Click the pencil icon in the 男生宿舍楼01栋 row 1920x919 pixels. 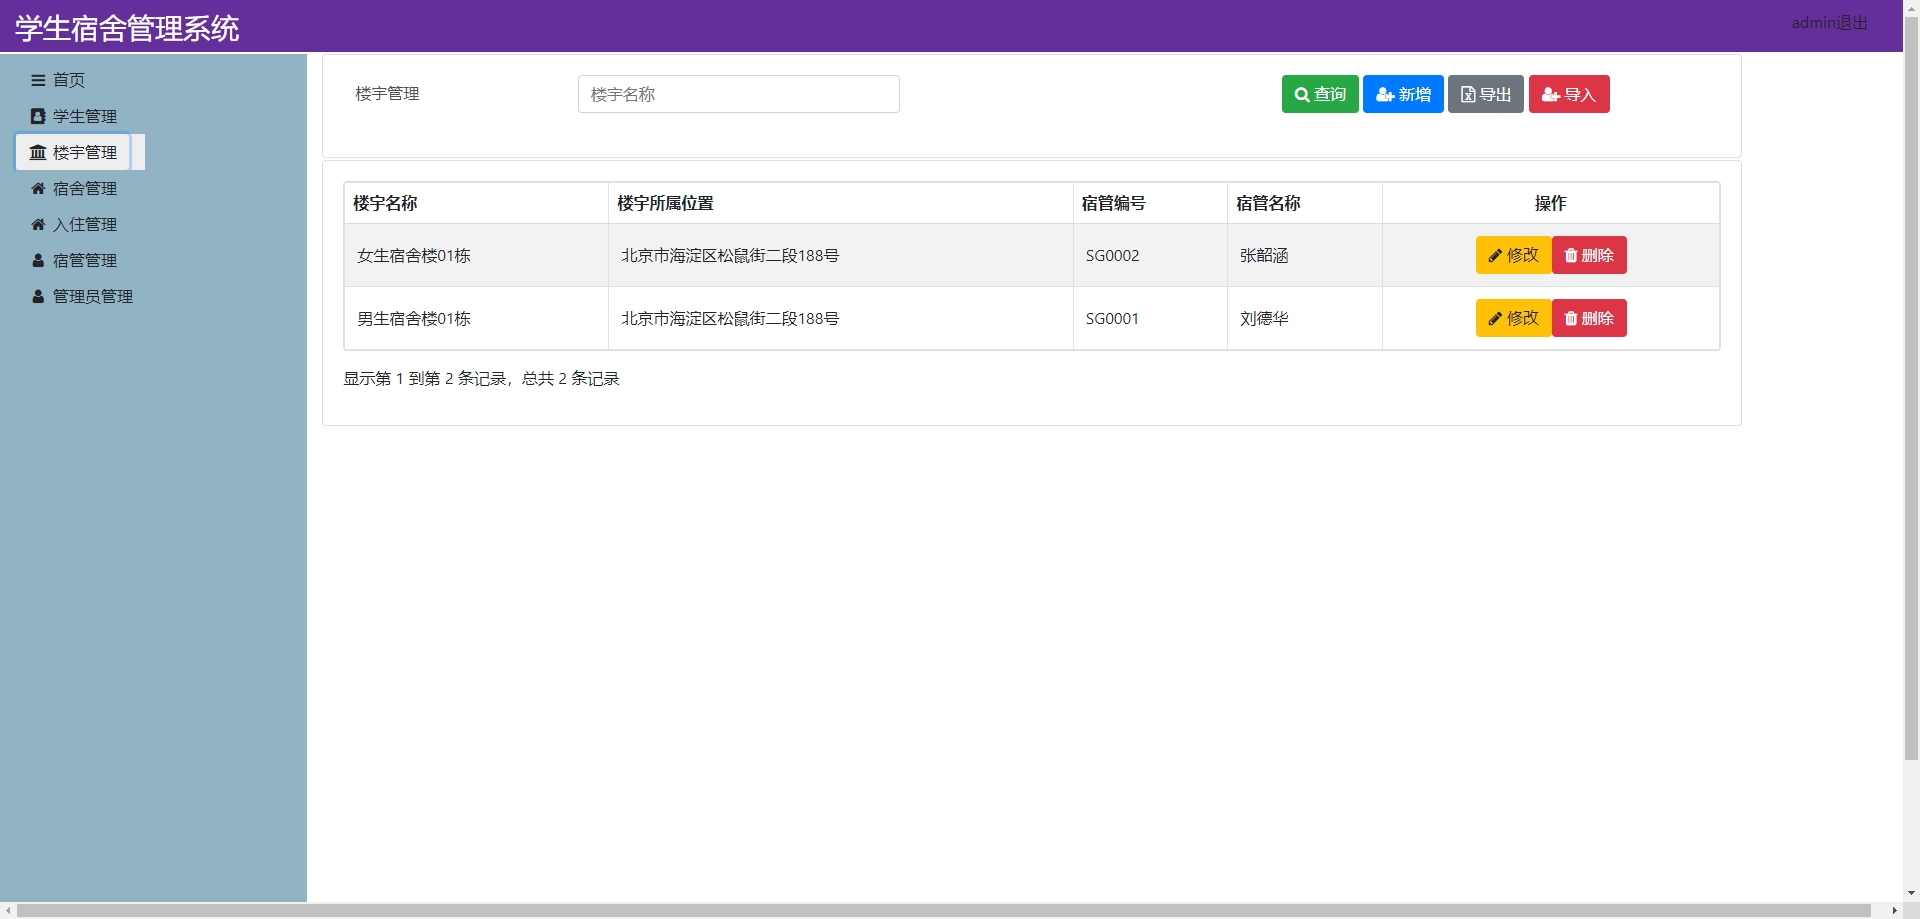[1495, 318]
